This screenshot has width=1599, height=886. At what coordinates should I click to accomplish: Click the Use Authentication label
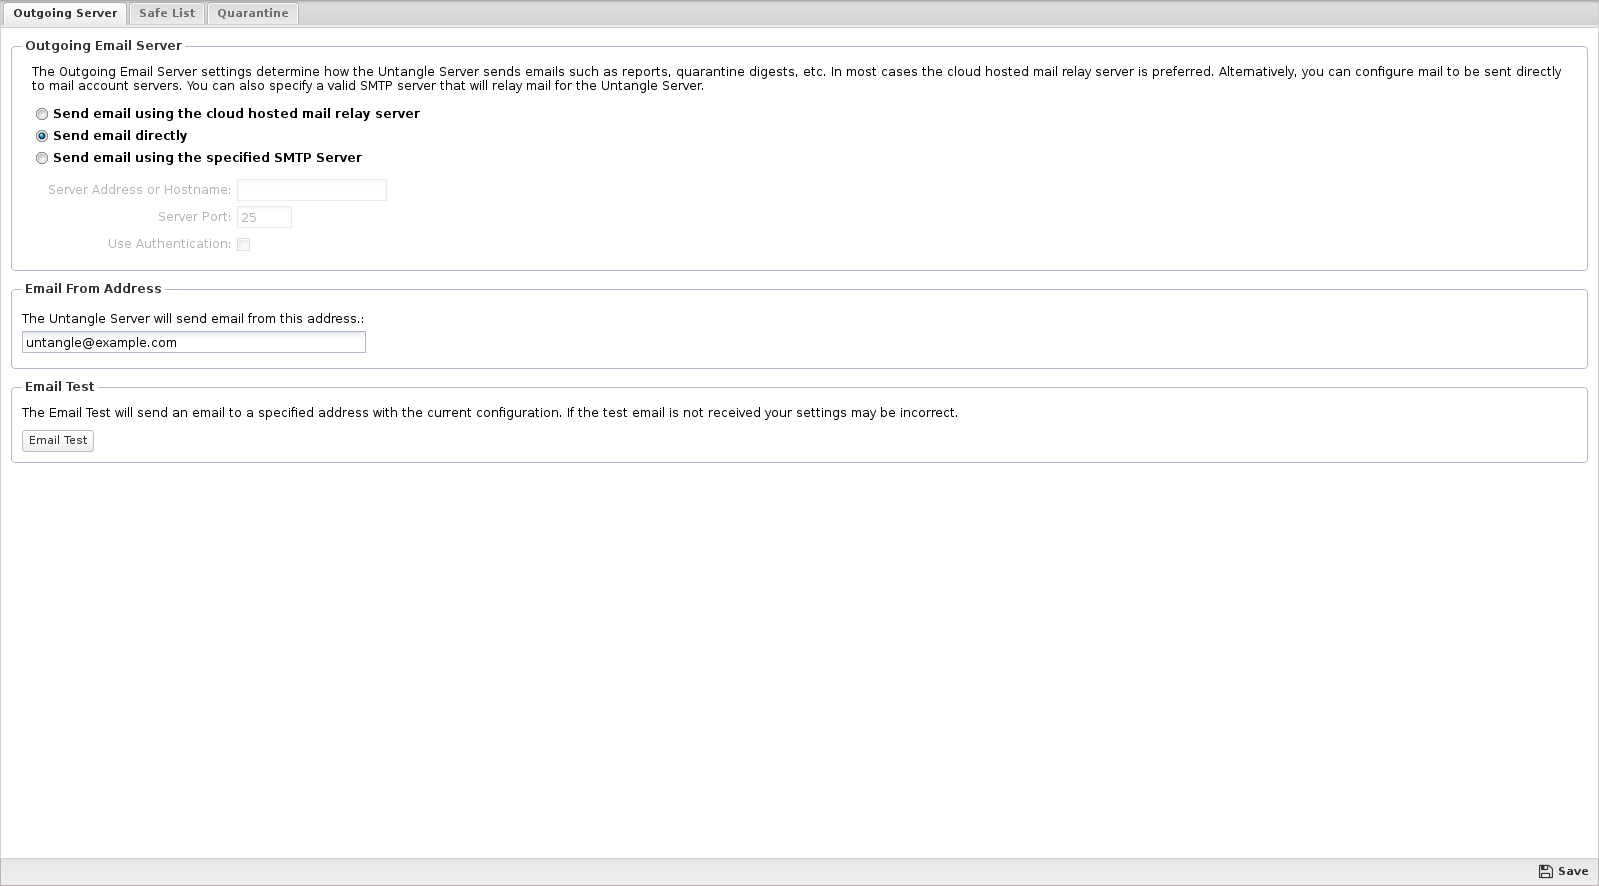170,244
